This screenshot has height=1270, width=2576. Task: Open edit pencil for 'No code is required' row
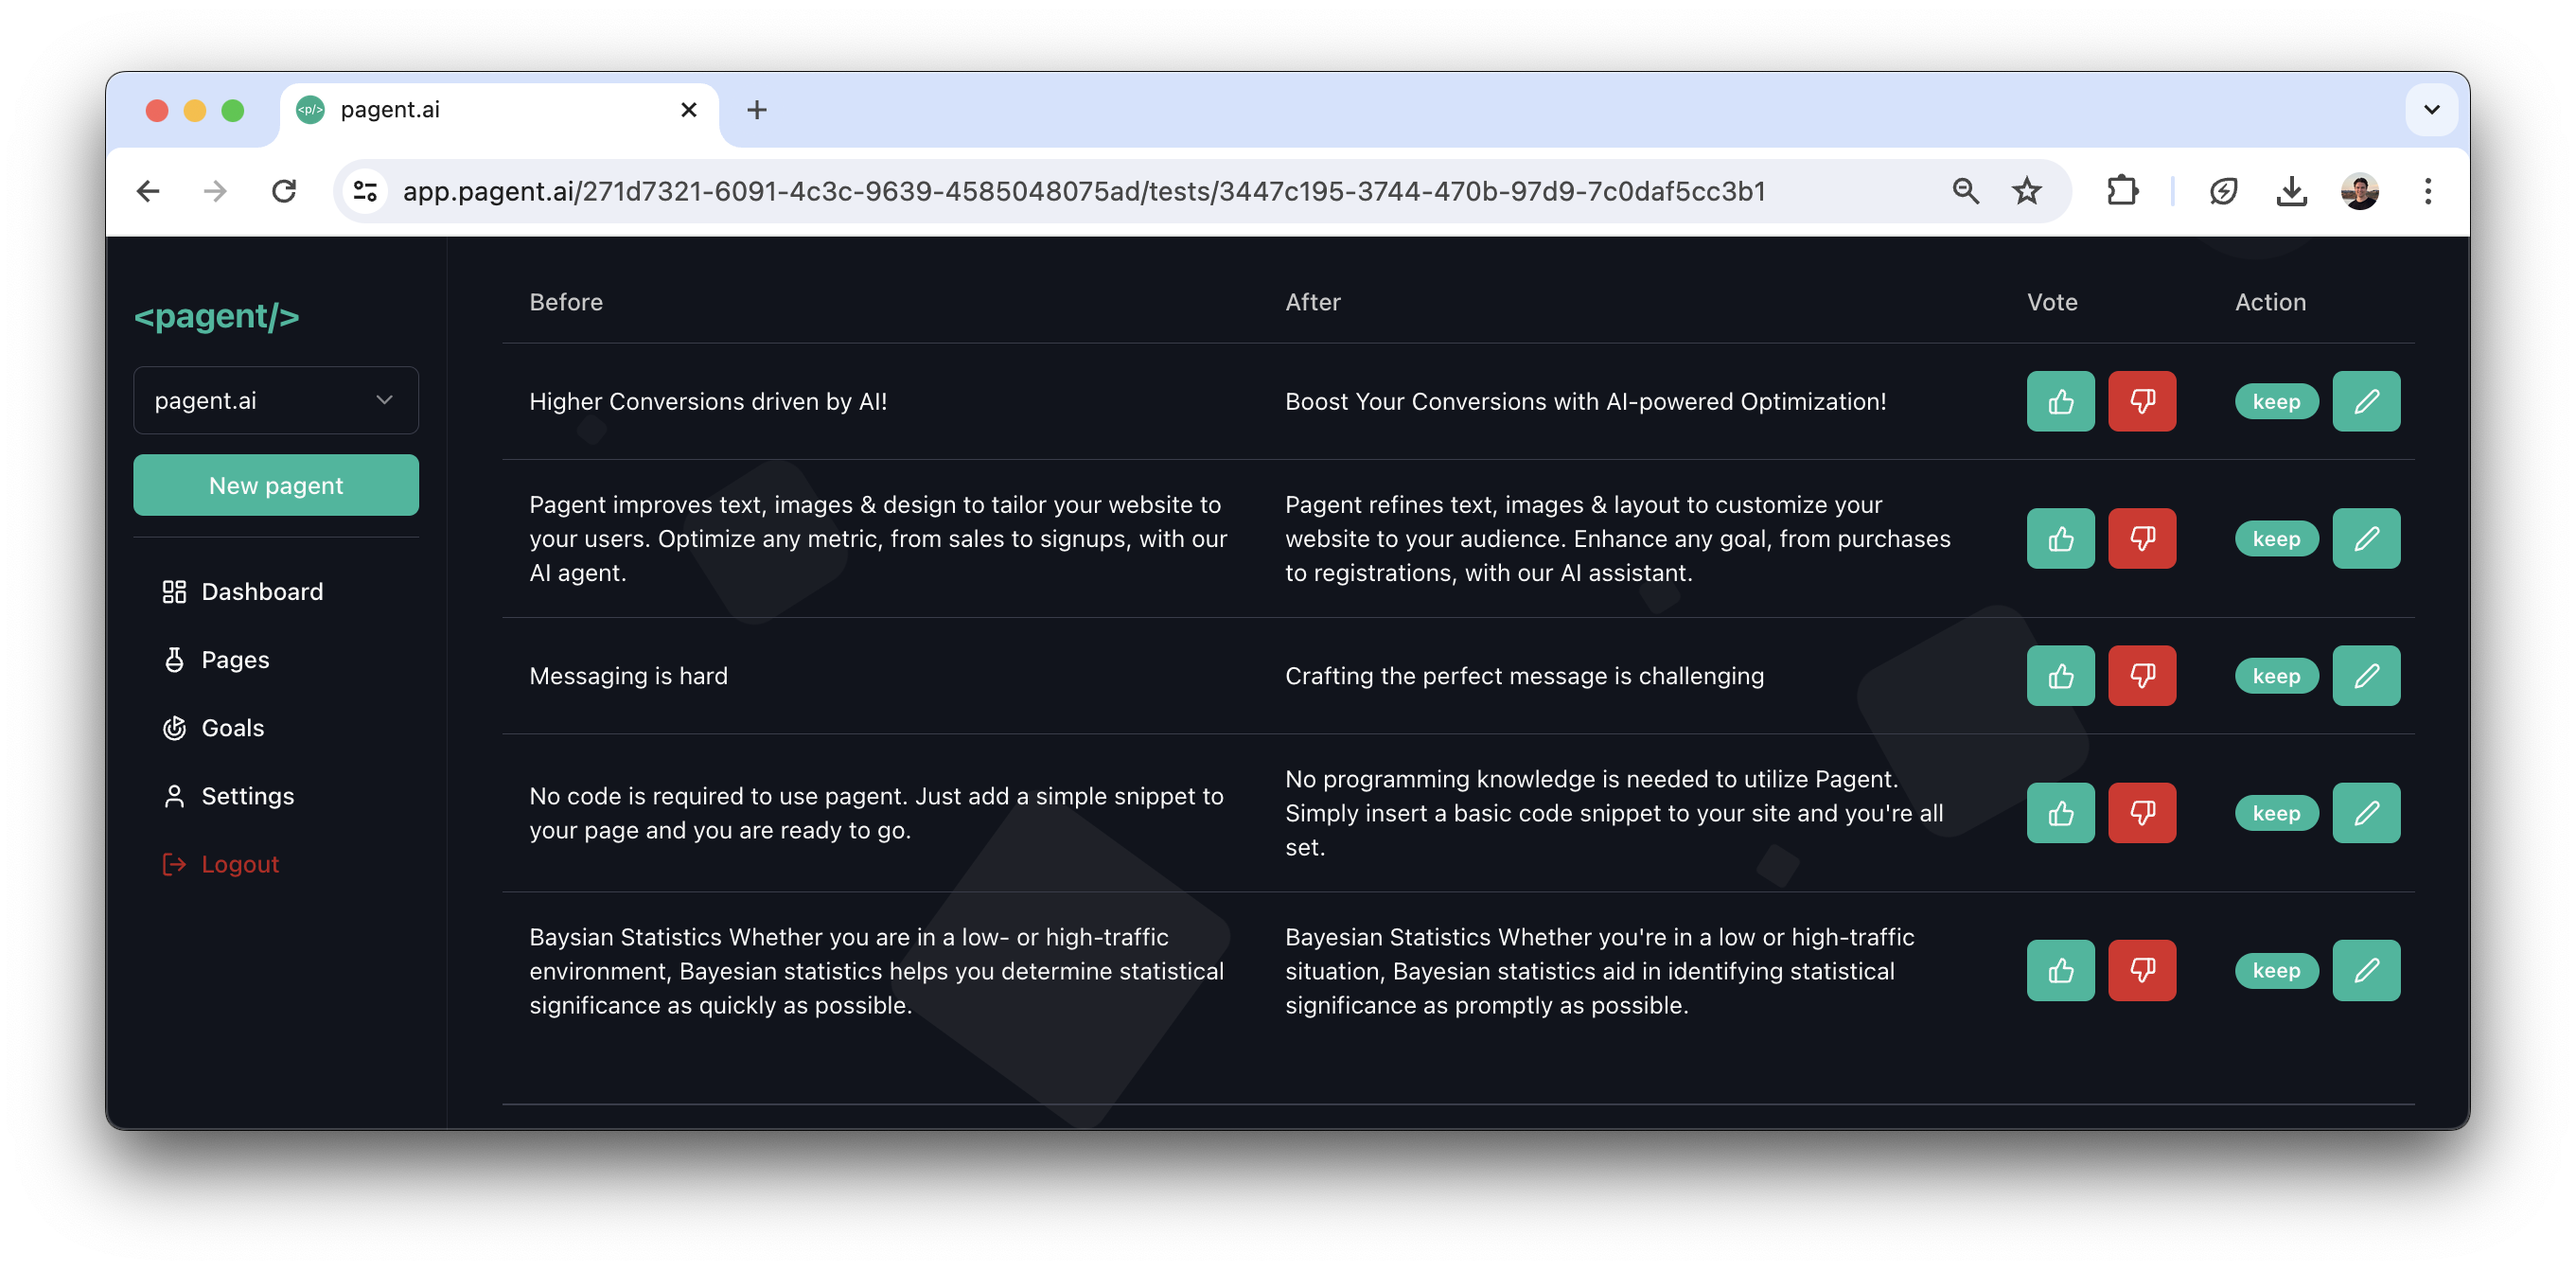pyautogui.click(x=2366, y=812)
